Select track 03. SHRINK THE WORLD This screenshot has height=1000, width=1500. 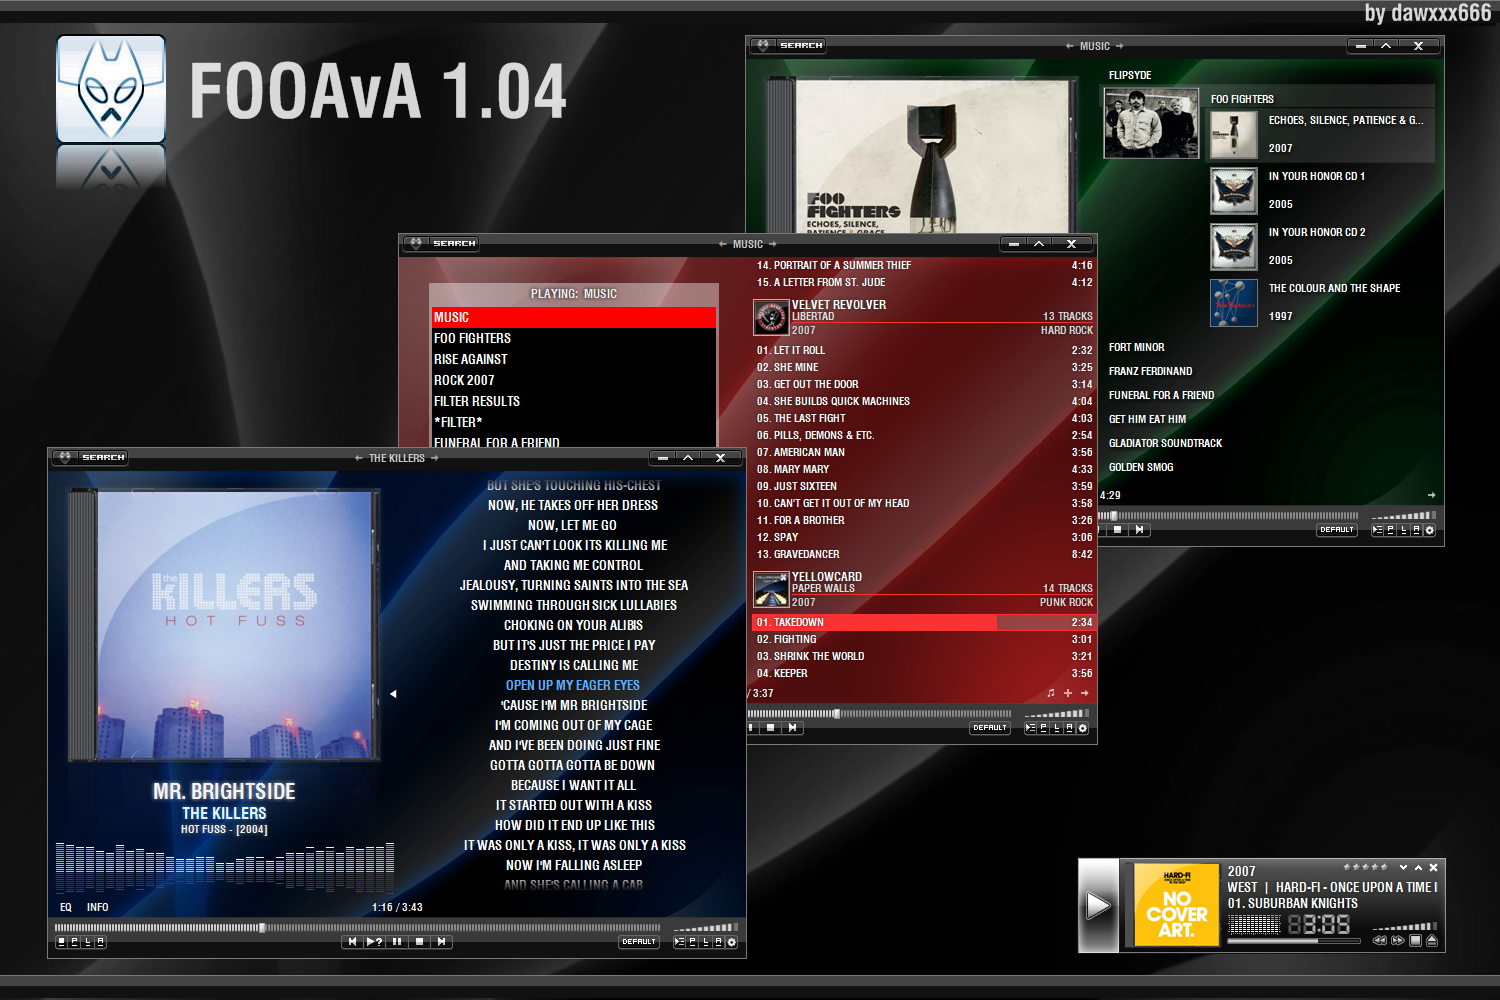(x=923, y=656)
